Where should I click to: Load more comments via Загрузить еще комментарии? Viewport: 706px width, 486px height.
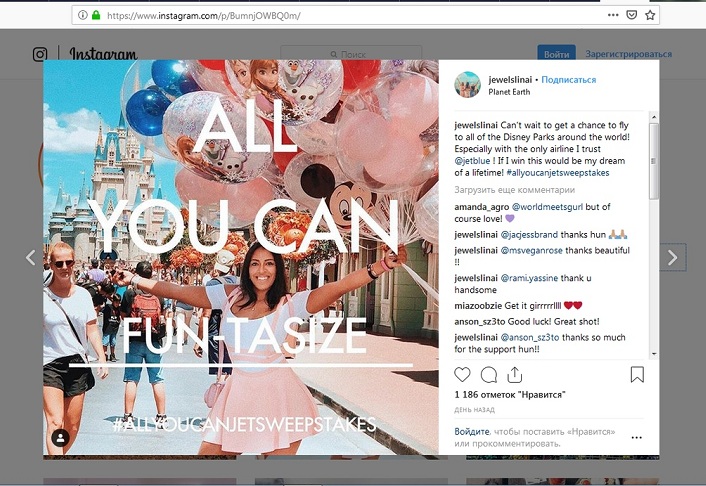pyautogui.click(x=515, y=190)
